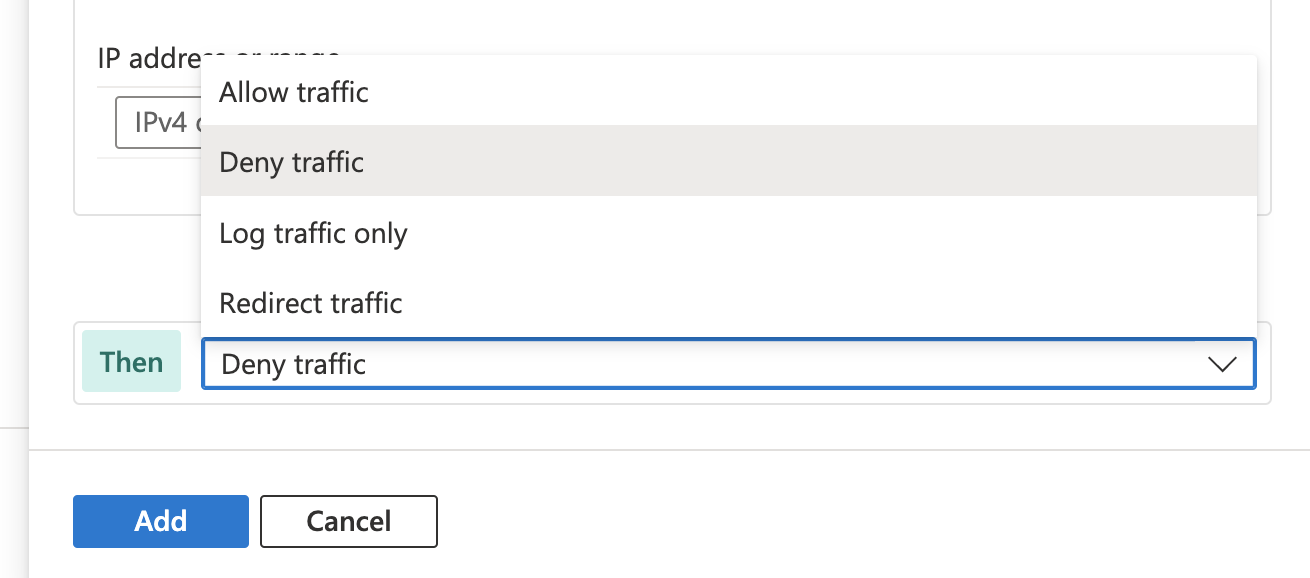The width and height of the screenshot is (1310, 578).
Task: Close the dropdown via the down arrow
Action: click(x=1222, y=364)
